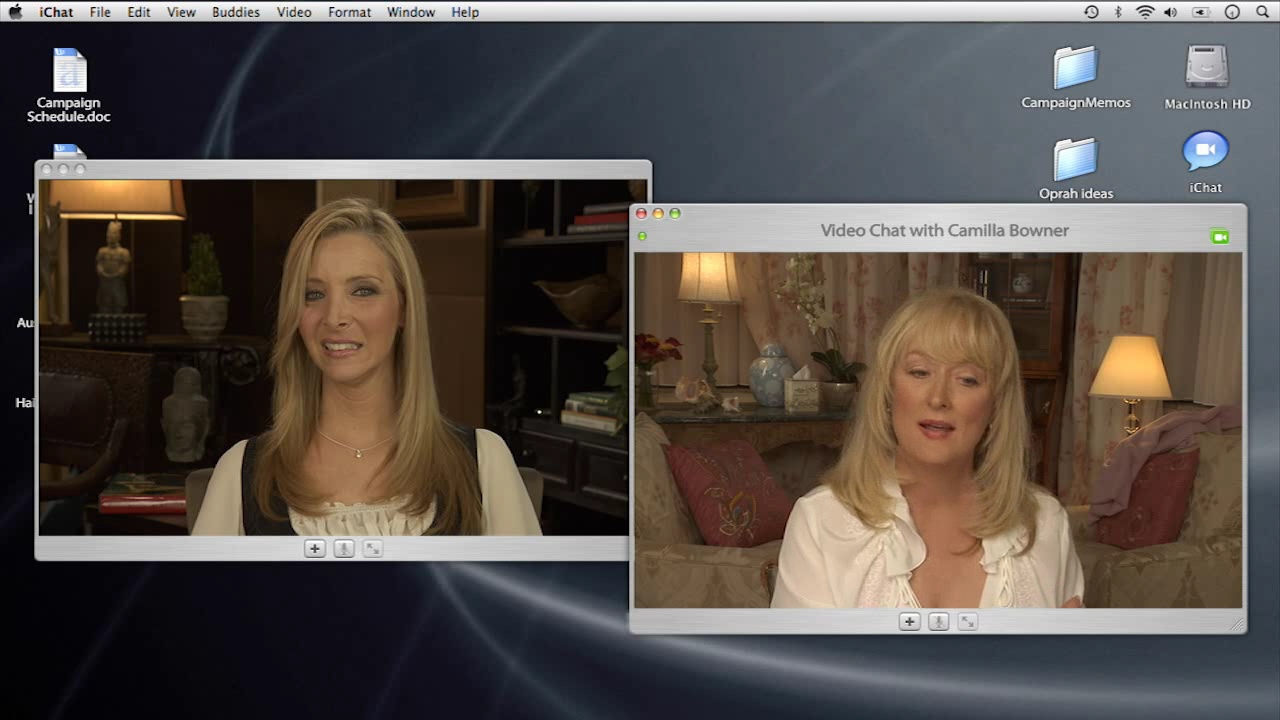
Task: Open the Buddies menu
Action: (236, 12)
